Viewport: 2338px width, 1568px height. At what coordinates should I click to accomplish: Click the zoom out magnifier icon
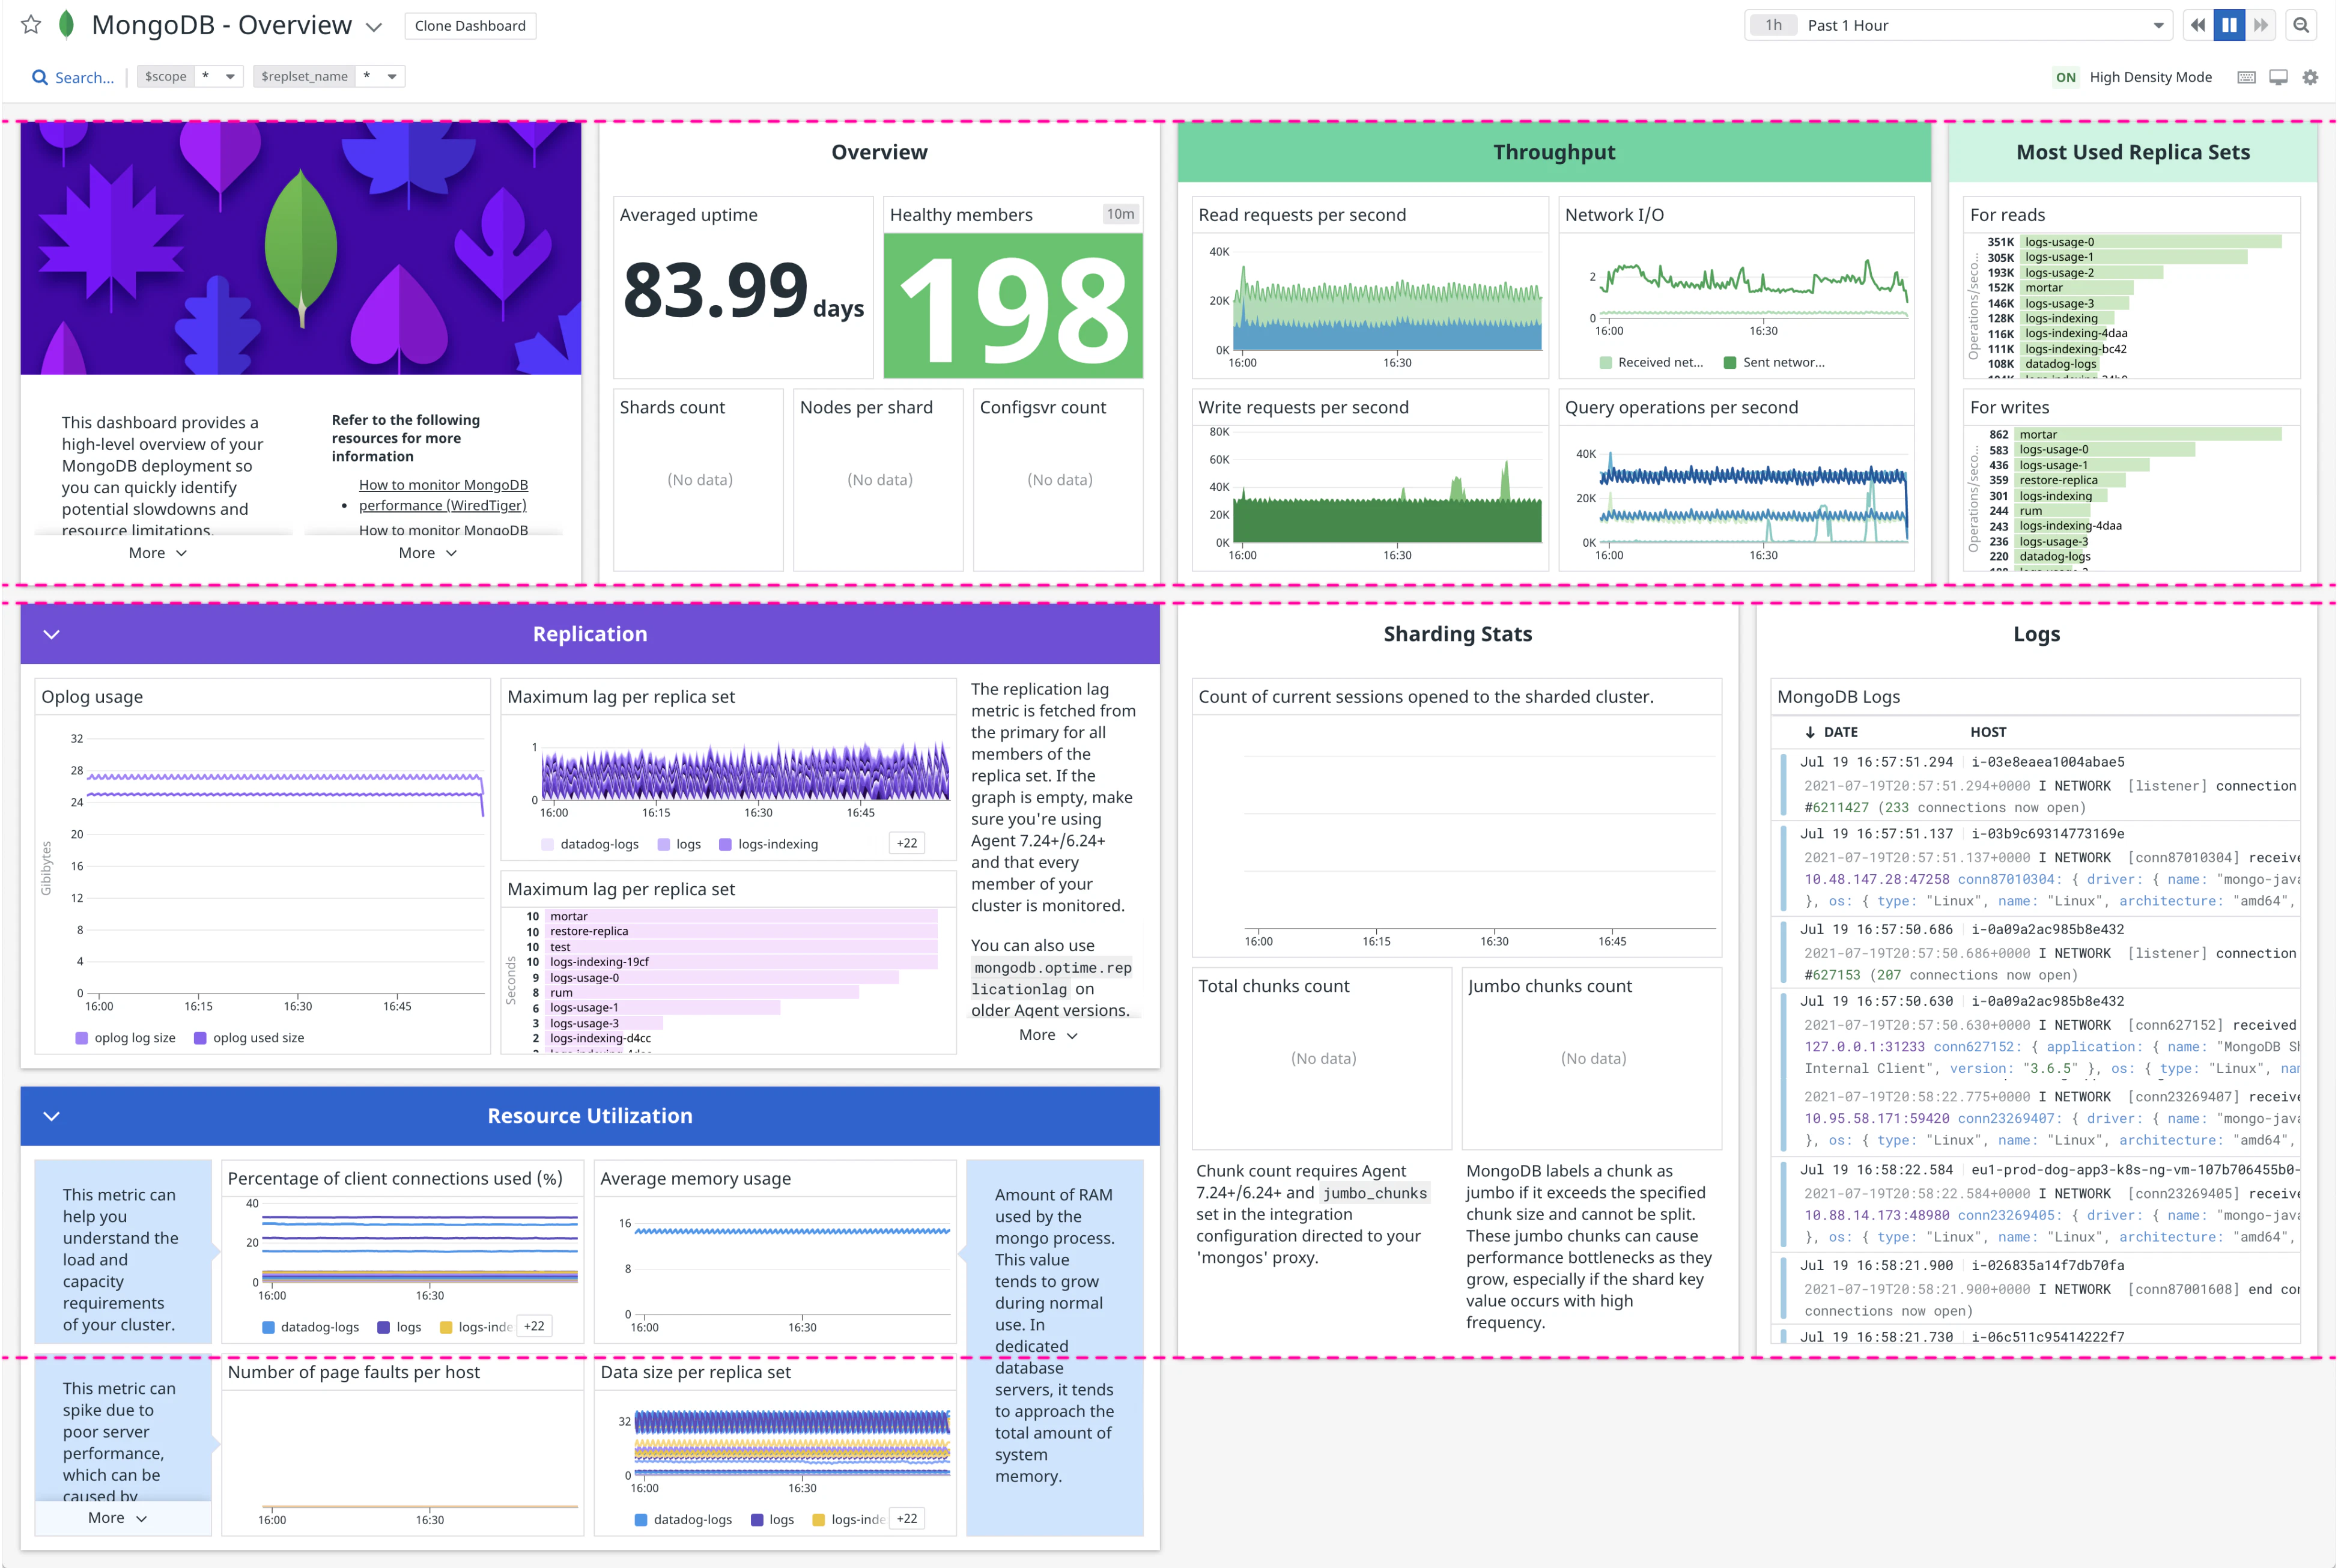tap(2301, 25)
